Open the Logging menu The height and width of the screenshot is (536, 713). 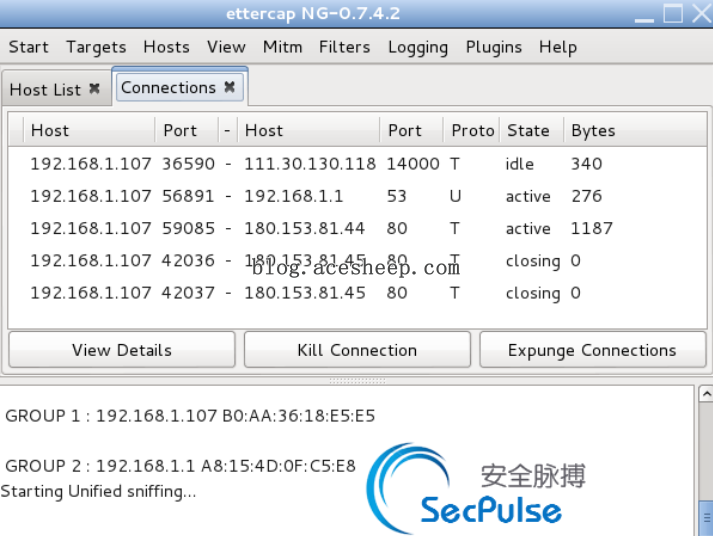tap(418, 47)
